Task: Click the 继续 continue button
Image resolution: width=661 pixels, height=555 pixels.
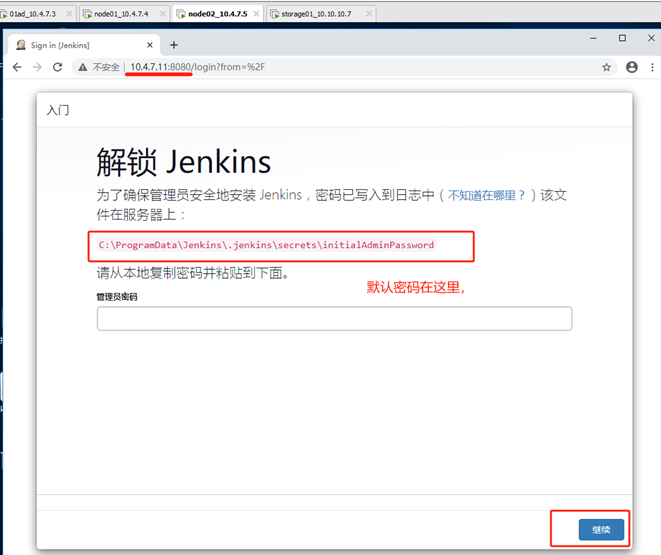Action: click(601, 530)
